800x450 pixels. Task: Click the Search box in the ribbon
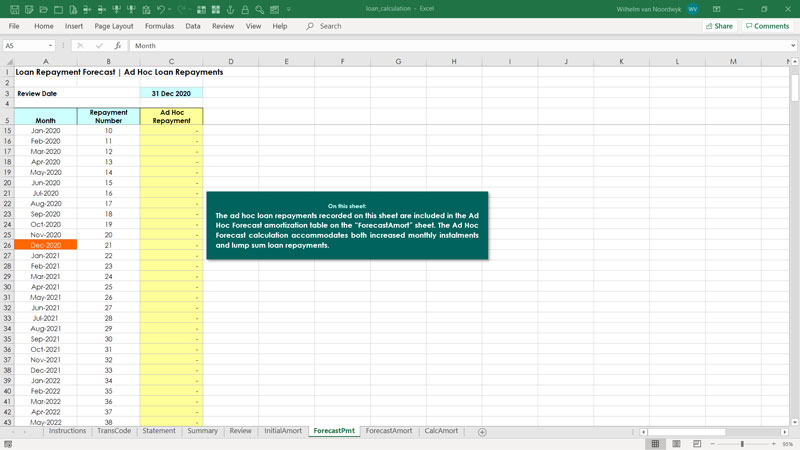point(324,26)
